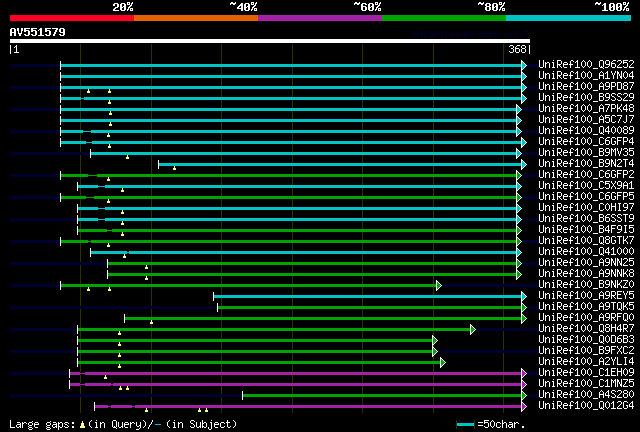This screenshot has height=432, width=640.
Task: Click the UniRef100_A9TQK5 label
Action: [586, 307]
